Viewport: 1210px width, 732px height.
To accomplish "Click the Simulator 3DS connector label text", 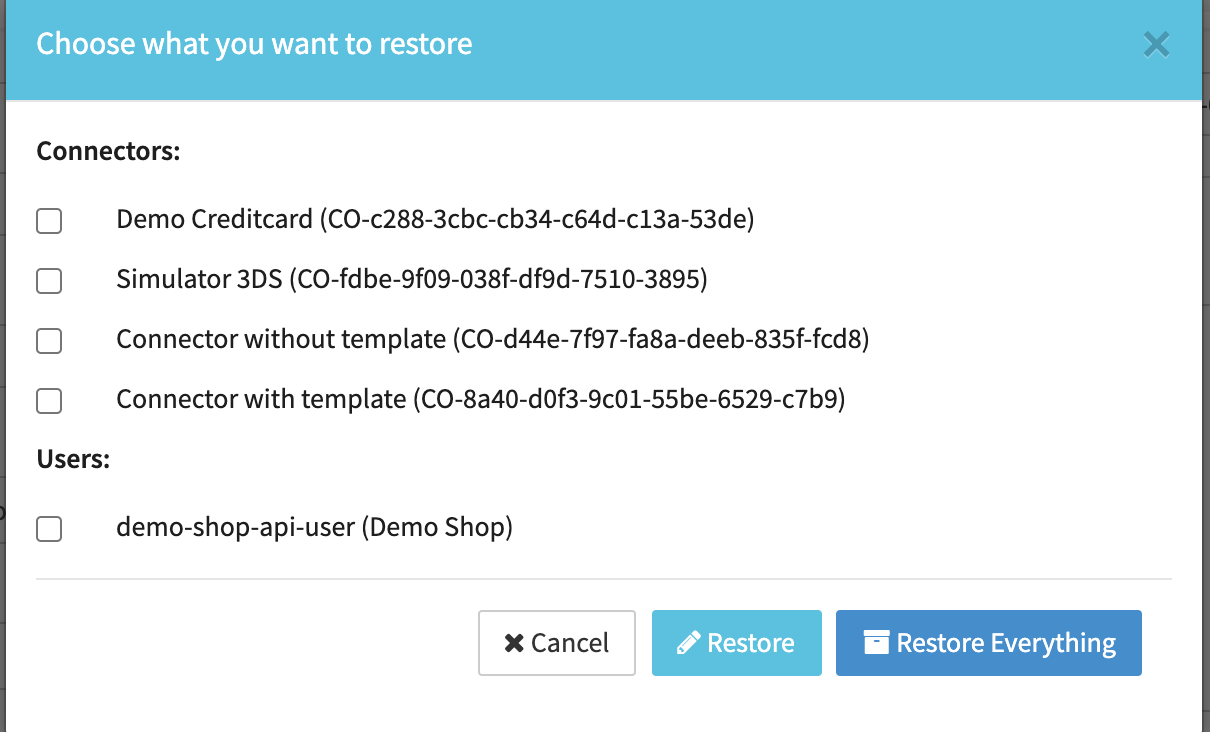I will (411, 279).
